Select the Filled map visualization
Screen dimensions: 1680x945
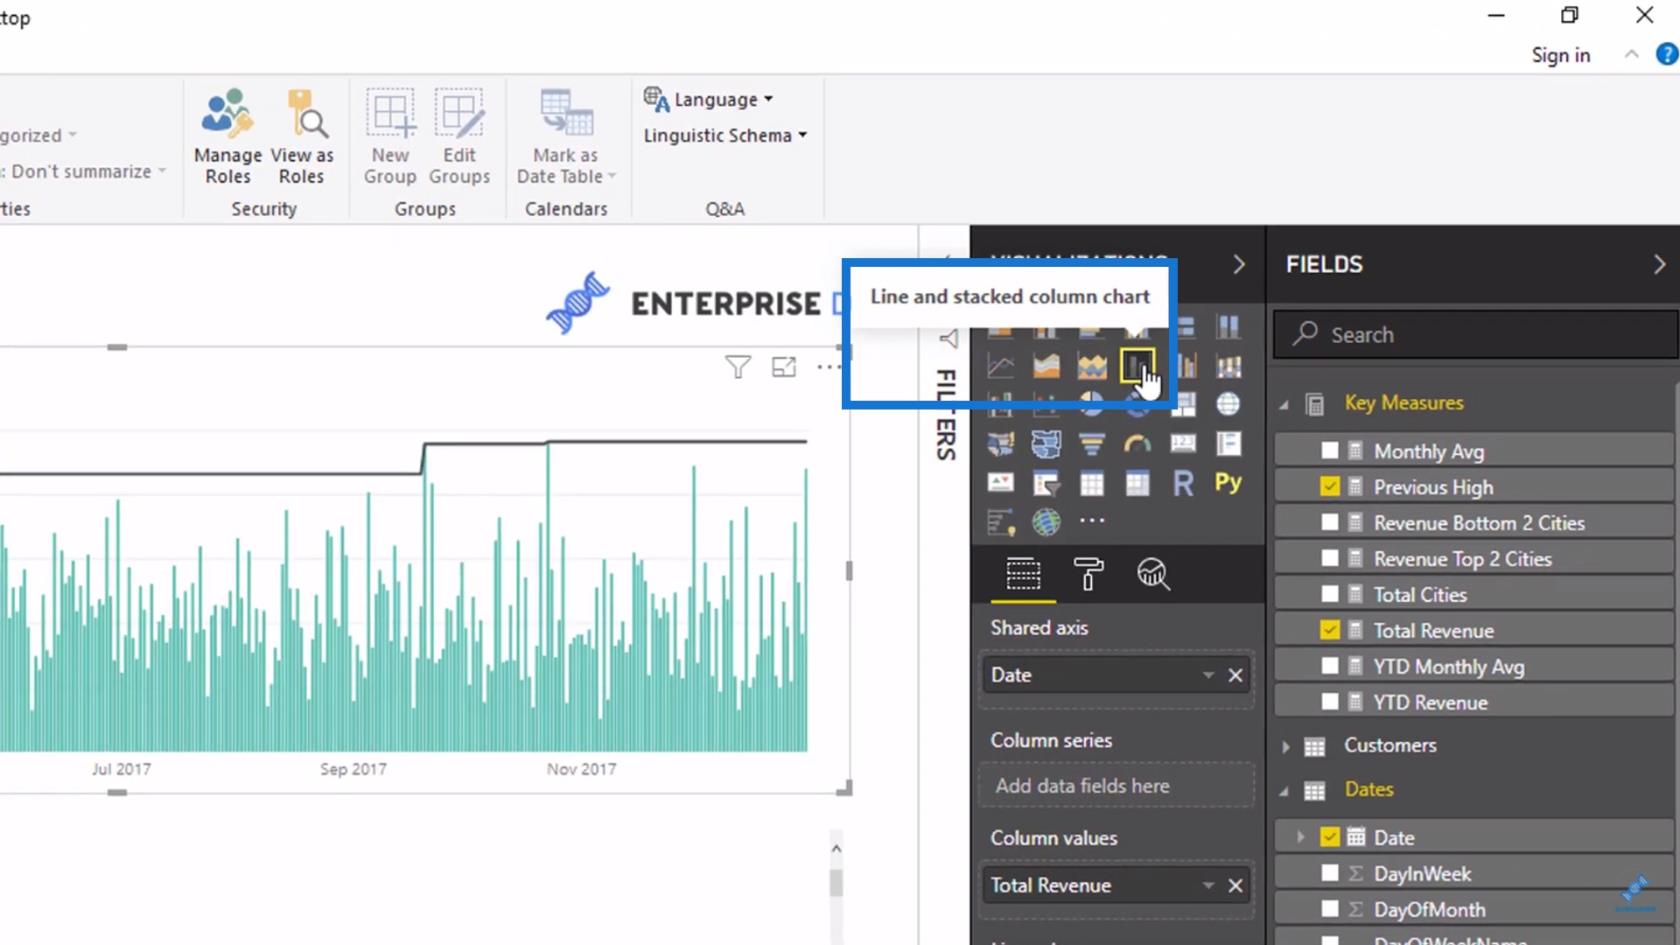coord(1000,443)
